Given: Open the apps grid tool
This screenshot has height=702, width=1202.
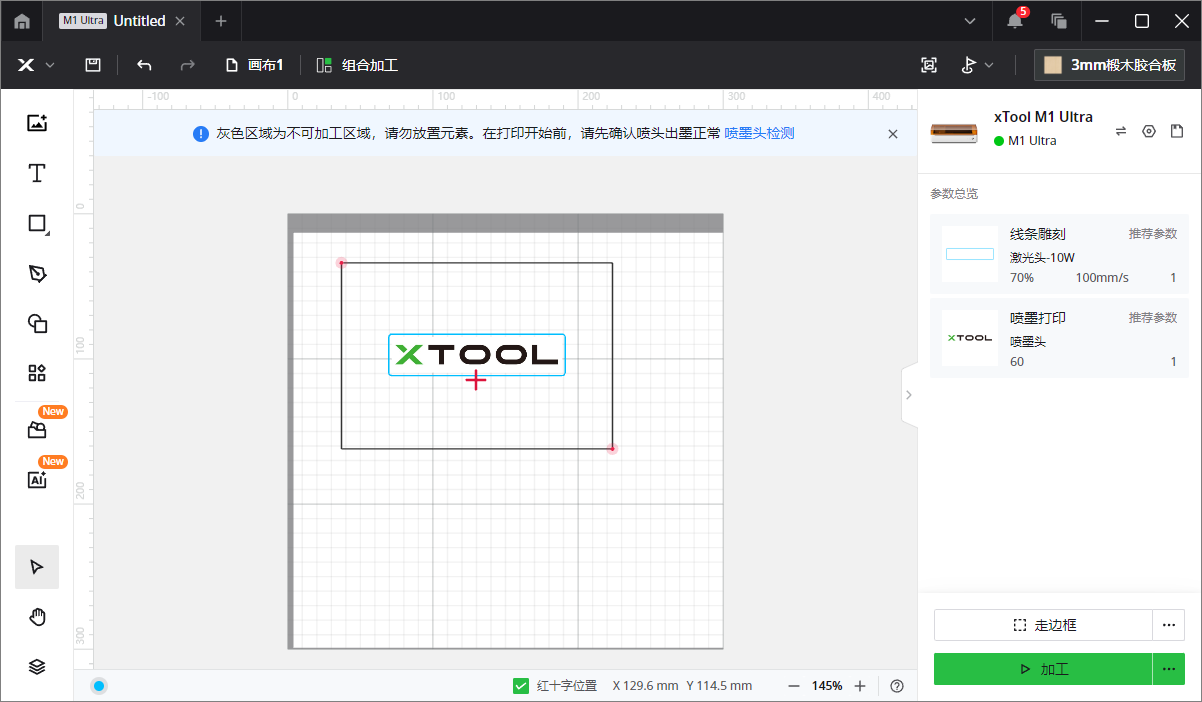Looking at the screenshot, I should click(x=37, y=373).
